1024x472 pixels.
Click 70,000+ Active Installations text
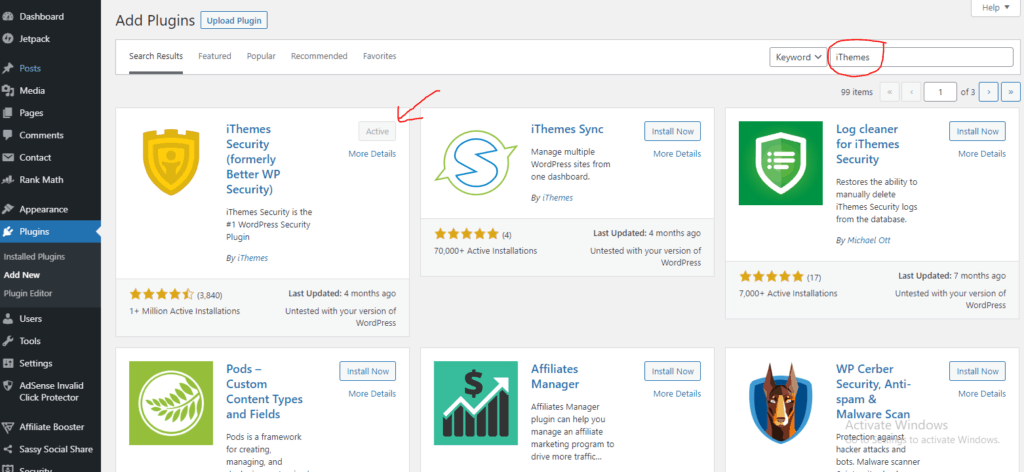486,251
